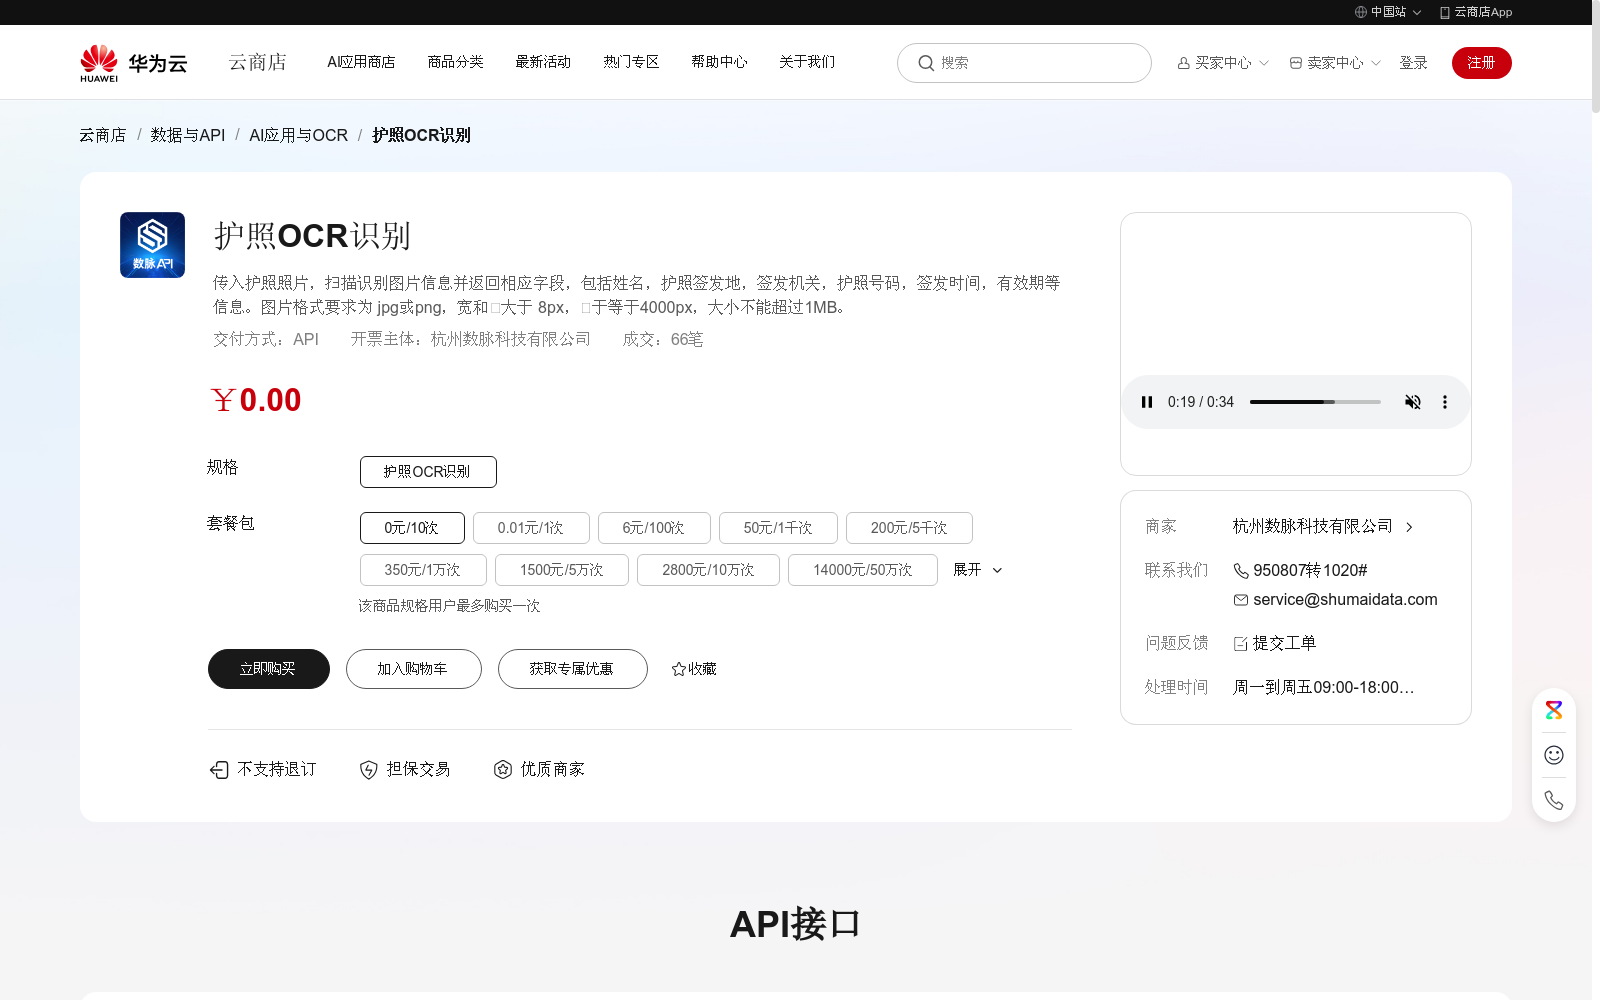Open the AI应用商店 menu

(x=361, y=62)
